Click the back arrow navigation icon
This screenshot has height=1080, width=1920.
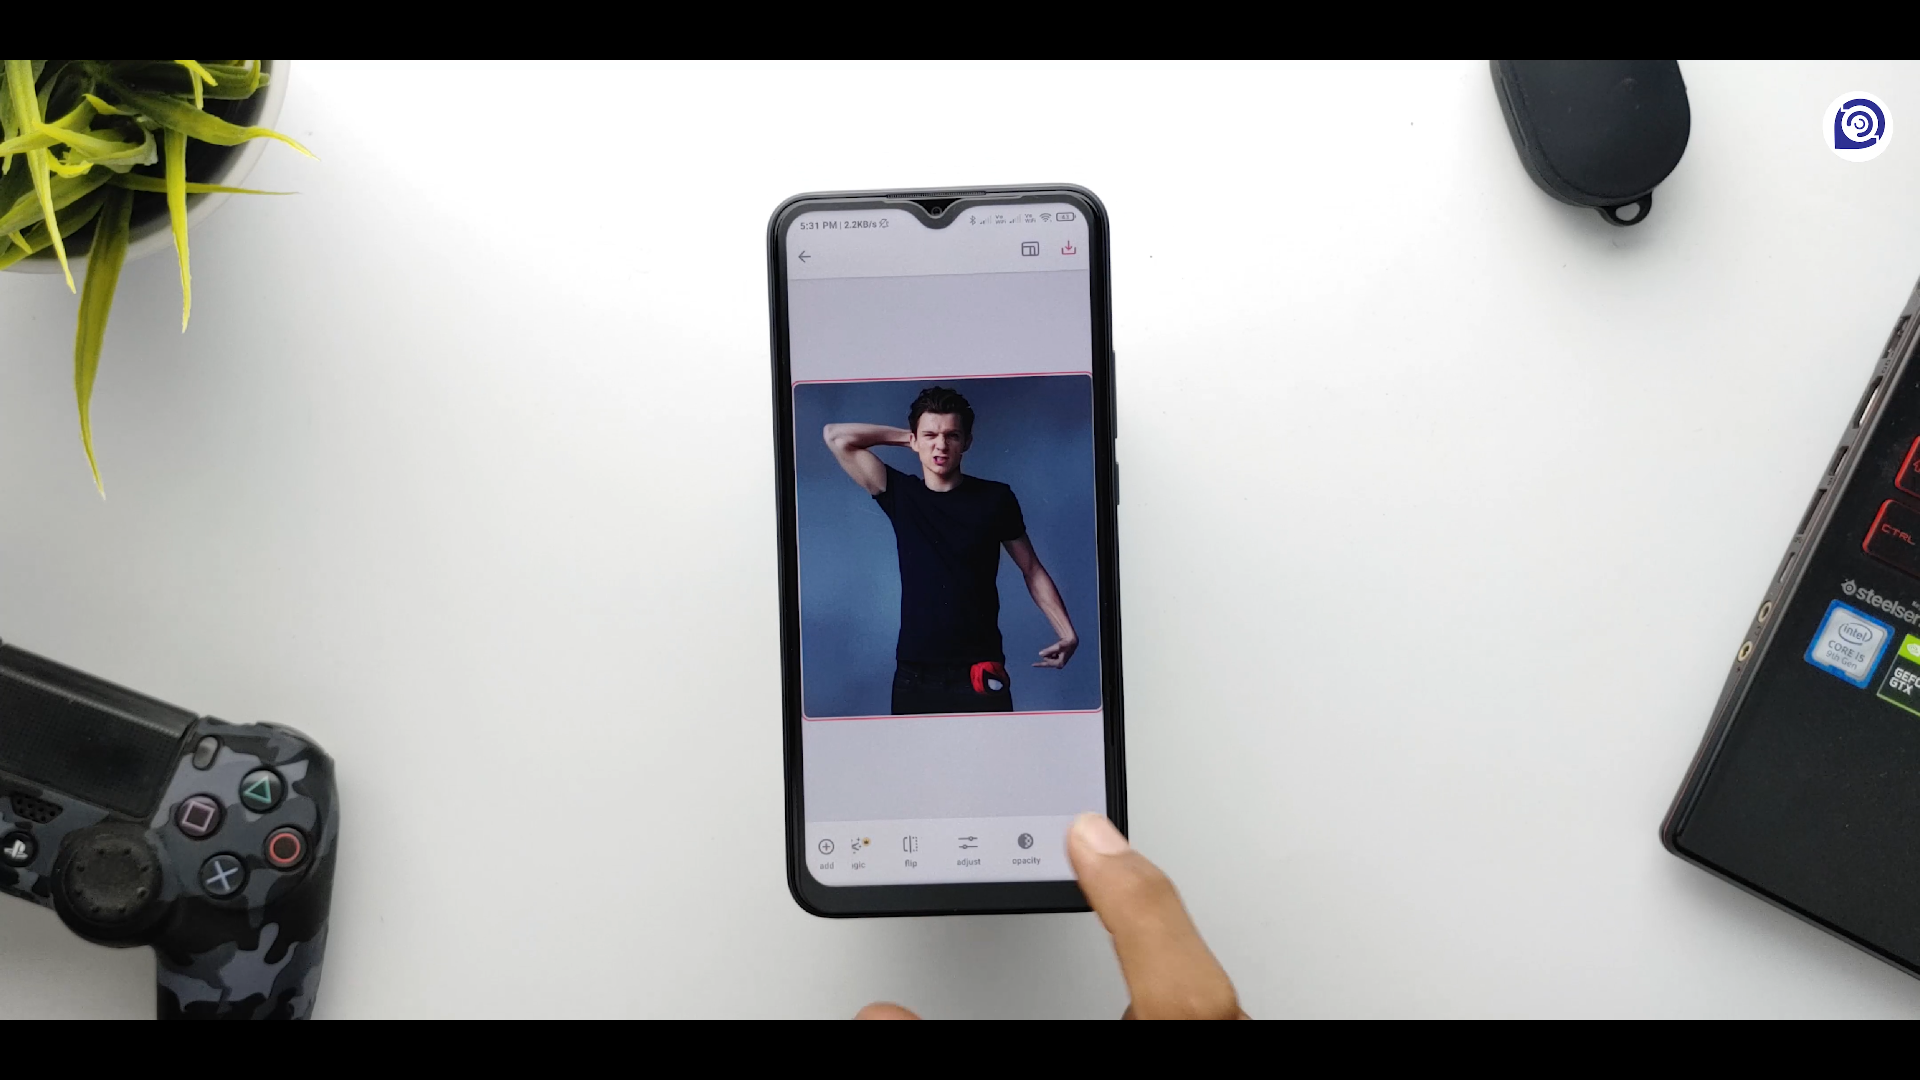tap(804, 256)
